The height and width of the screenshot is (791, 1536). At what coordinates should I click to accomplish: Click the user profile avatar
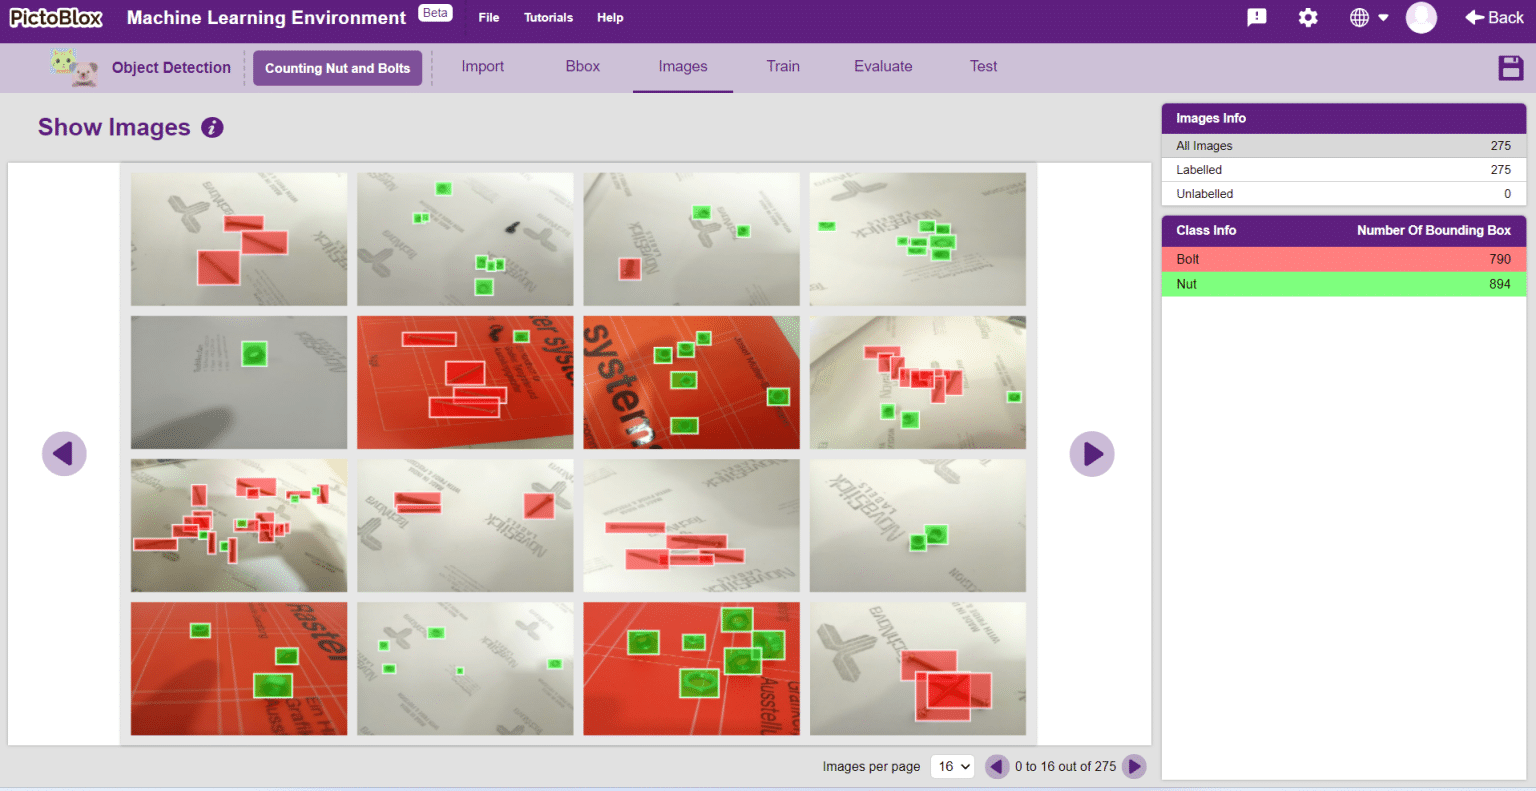(1421, 18)
